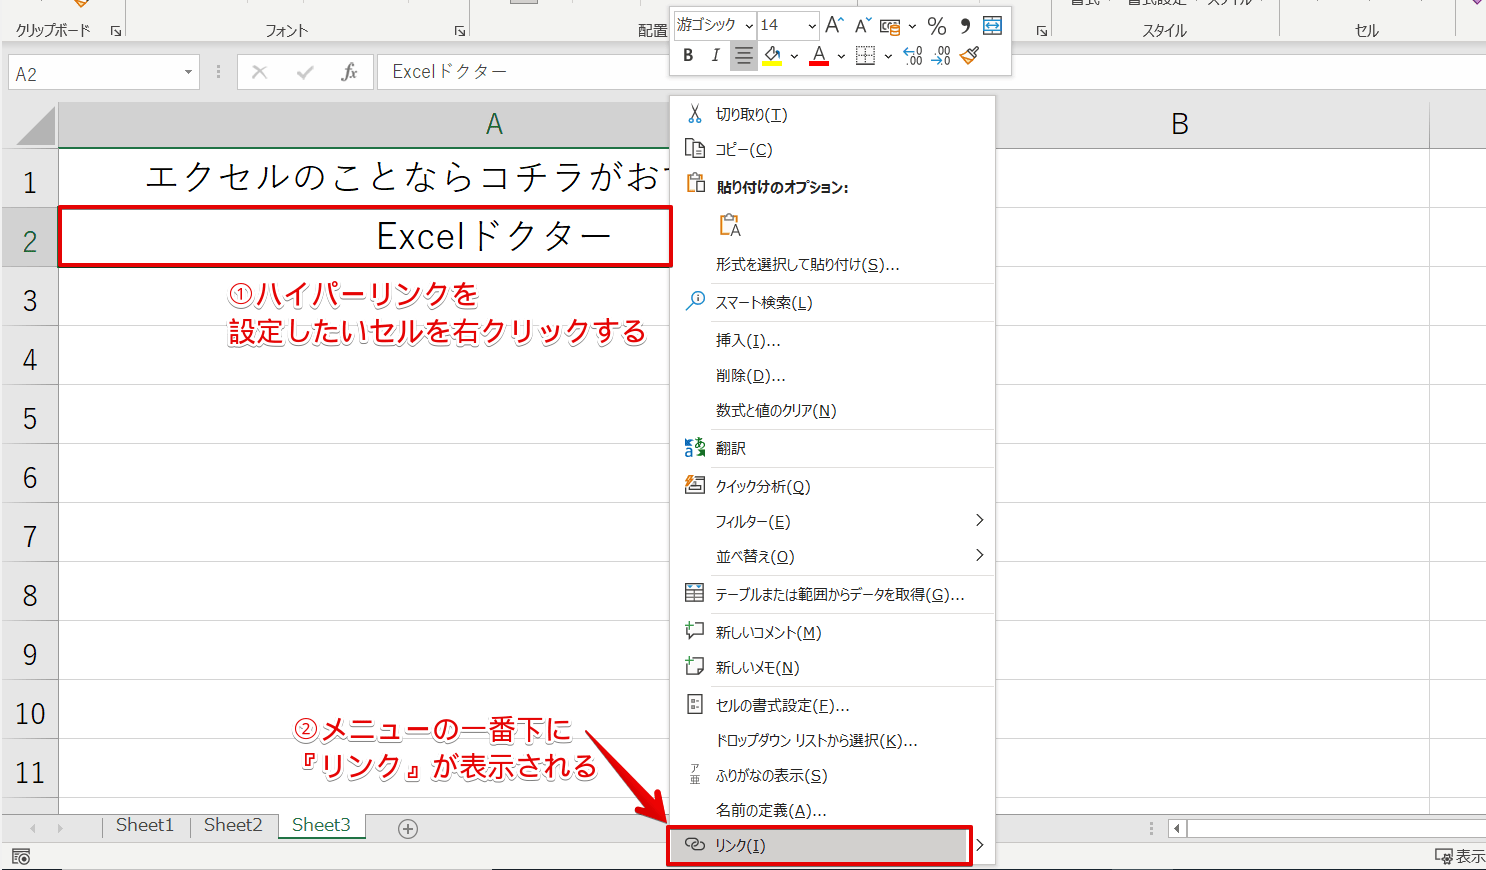Add 新しいコメント(M)
The image size is (1486, 870).
pyautogui.click(x=832, y=633)
